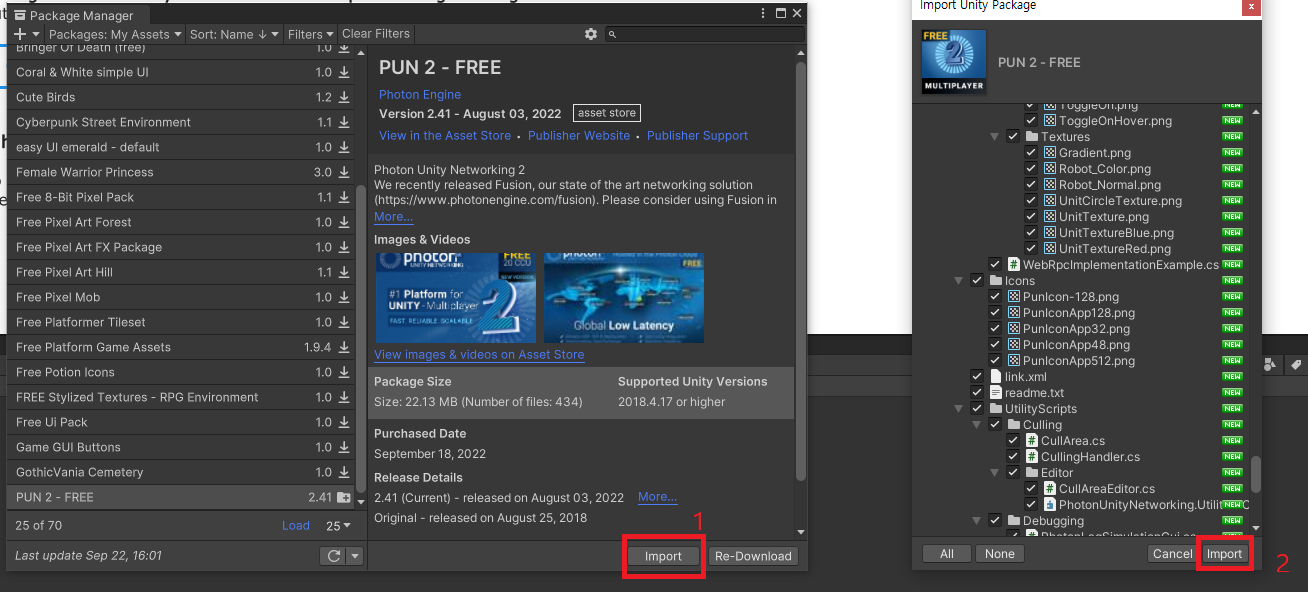
Task: Click download icon for Free Potion Icons
Action: coord(344,372)
